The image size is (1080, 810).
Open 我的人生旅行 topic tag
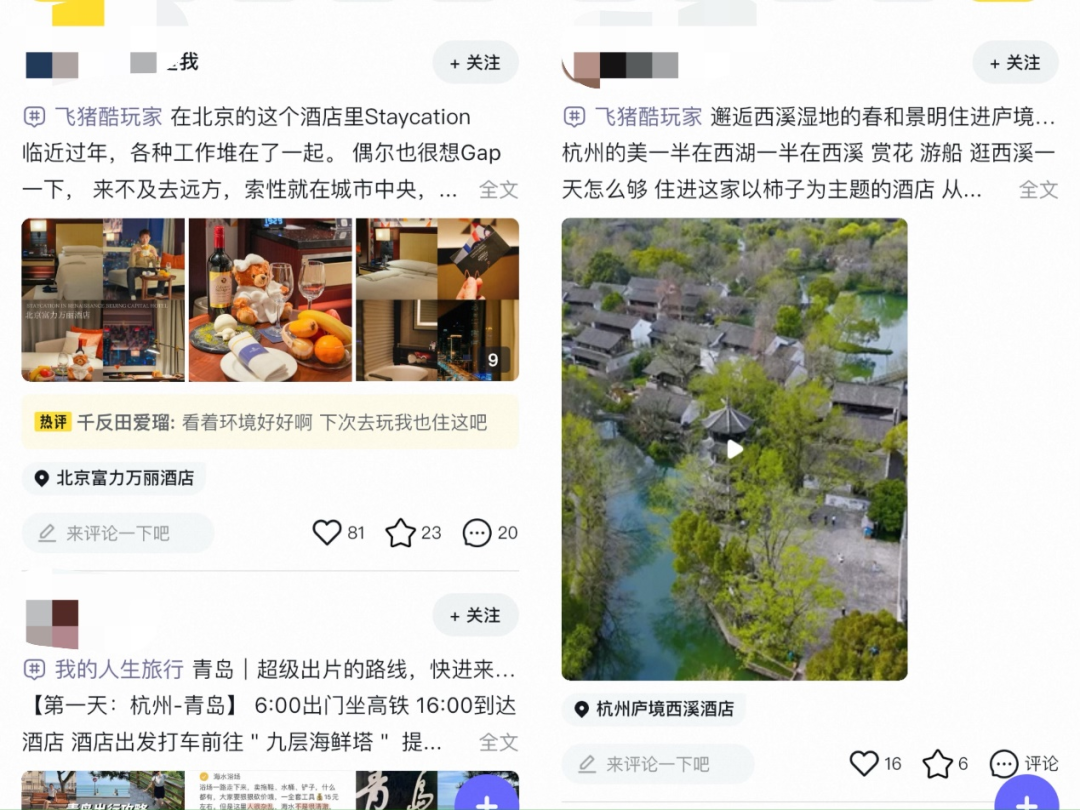click(118, 669)
